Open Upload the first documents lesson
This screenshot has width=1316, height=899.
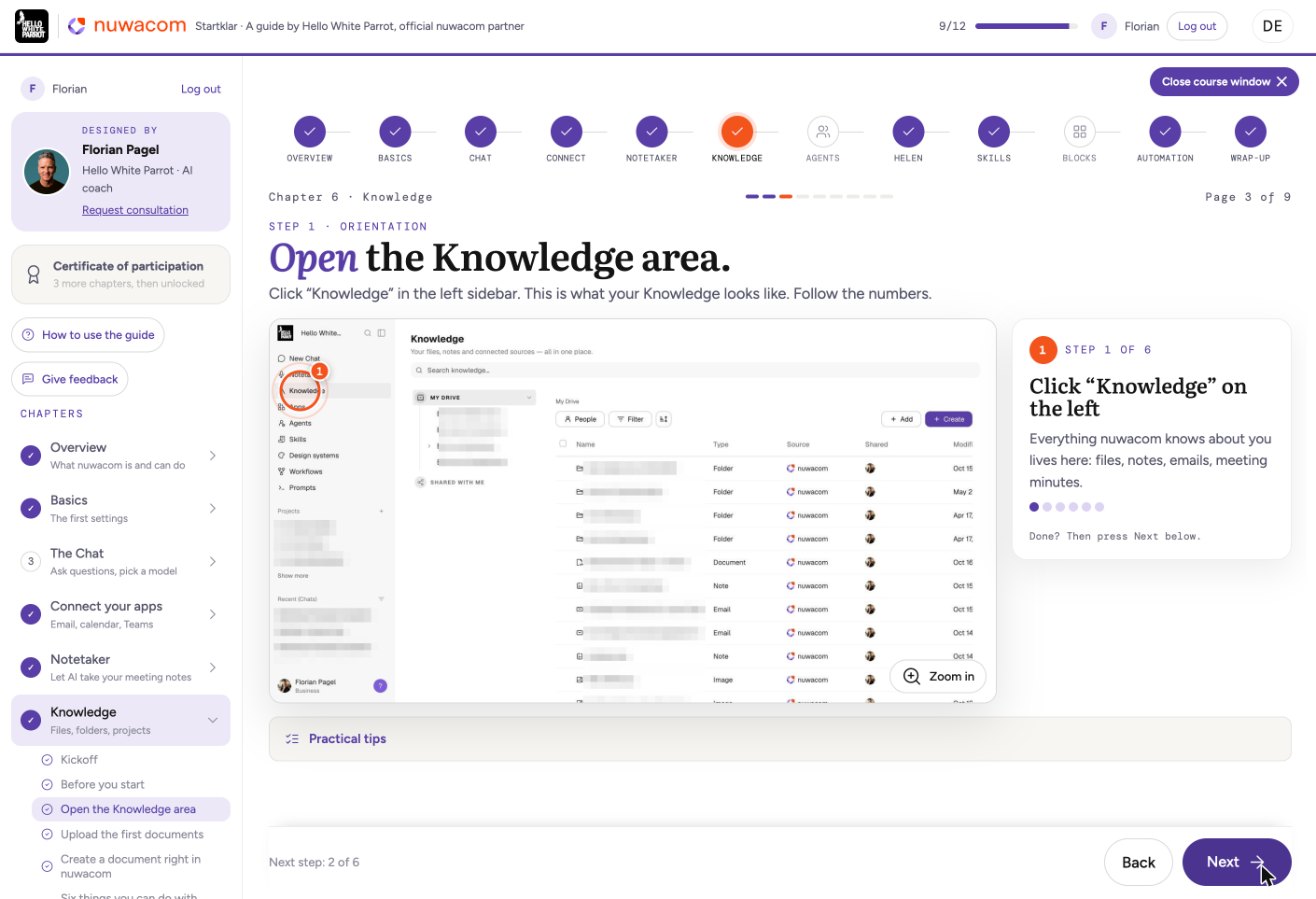pyautogui.click(x=131, y=834)
